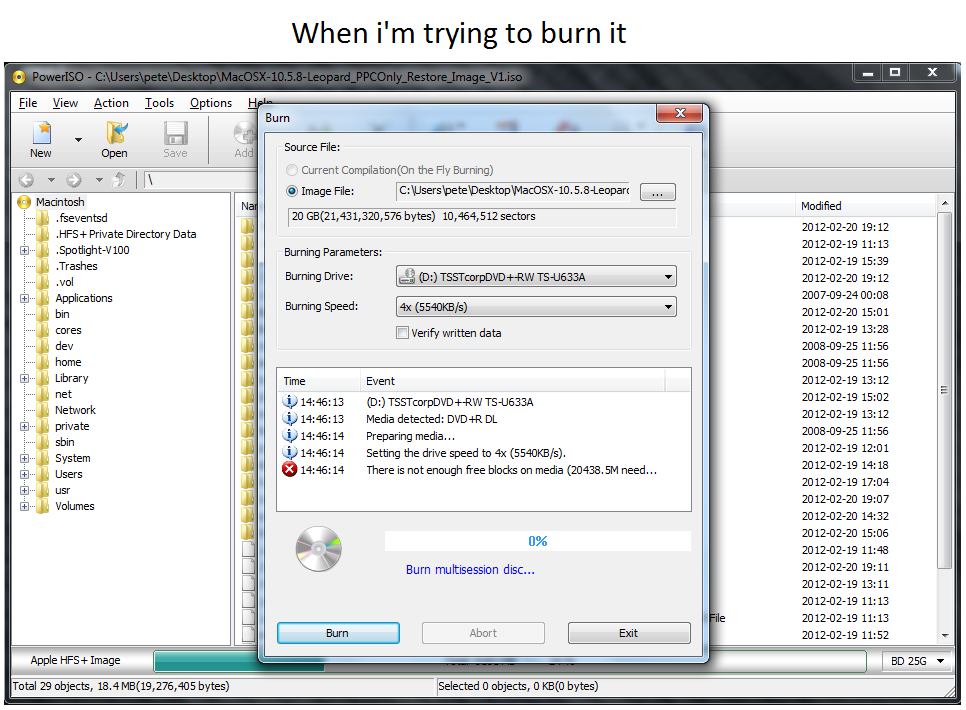Click info icon on the 'Media detected' row
The height and width of the screenshot is (710, 966).
pos(290,418)
